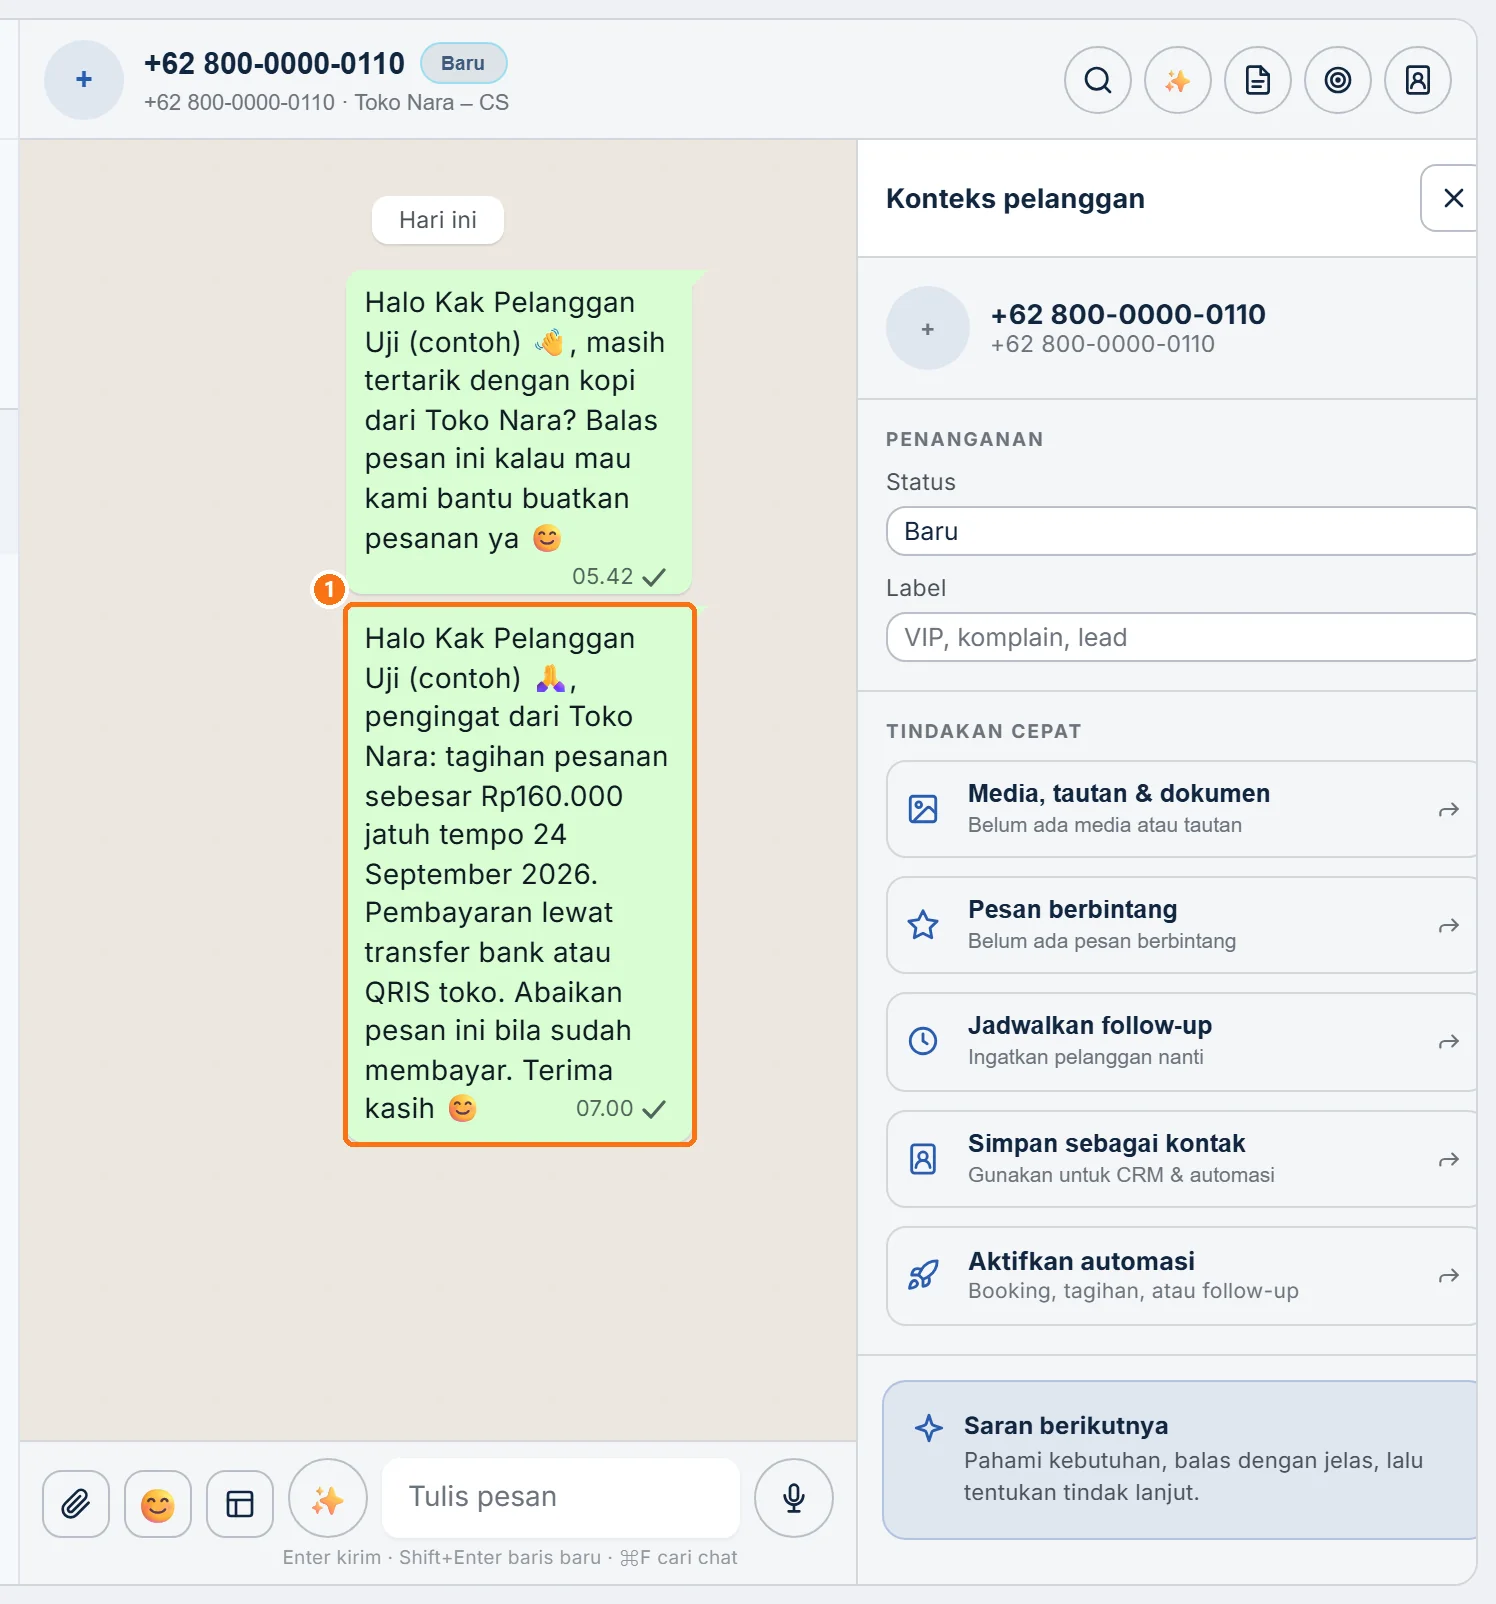This screenshot has width=1496, height=1604.
Task: Click arrow on Media, tautan & dokumen row
Action: (1448, 809)
